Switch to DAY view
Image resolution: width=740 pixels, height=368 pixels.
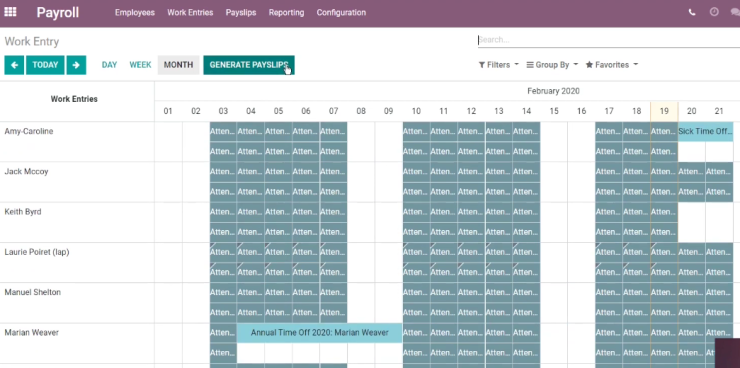(x=109, y=65)
